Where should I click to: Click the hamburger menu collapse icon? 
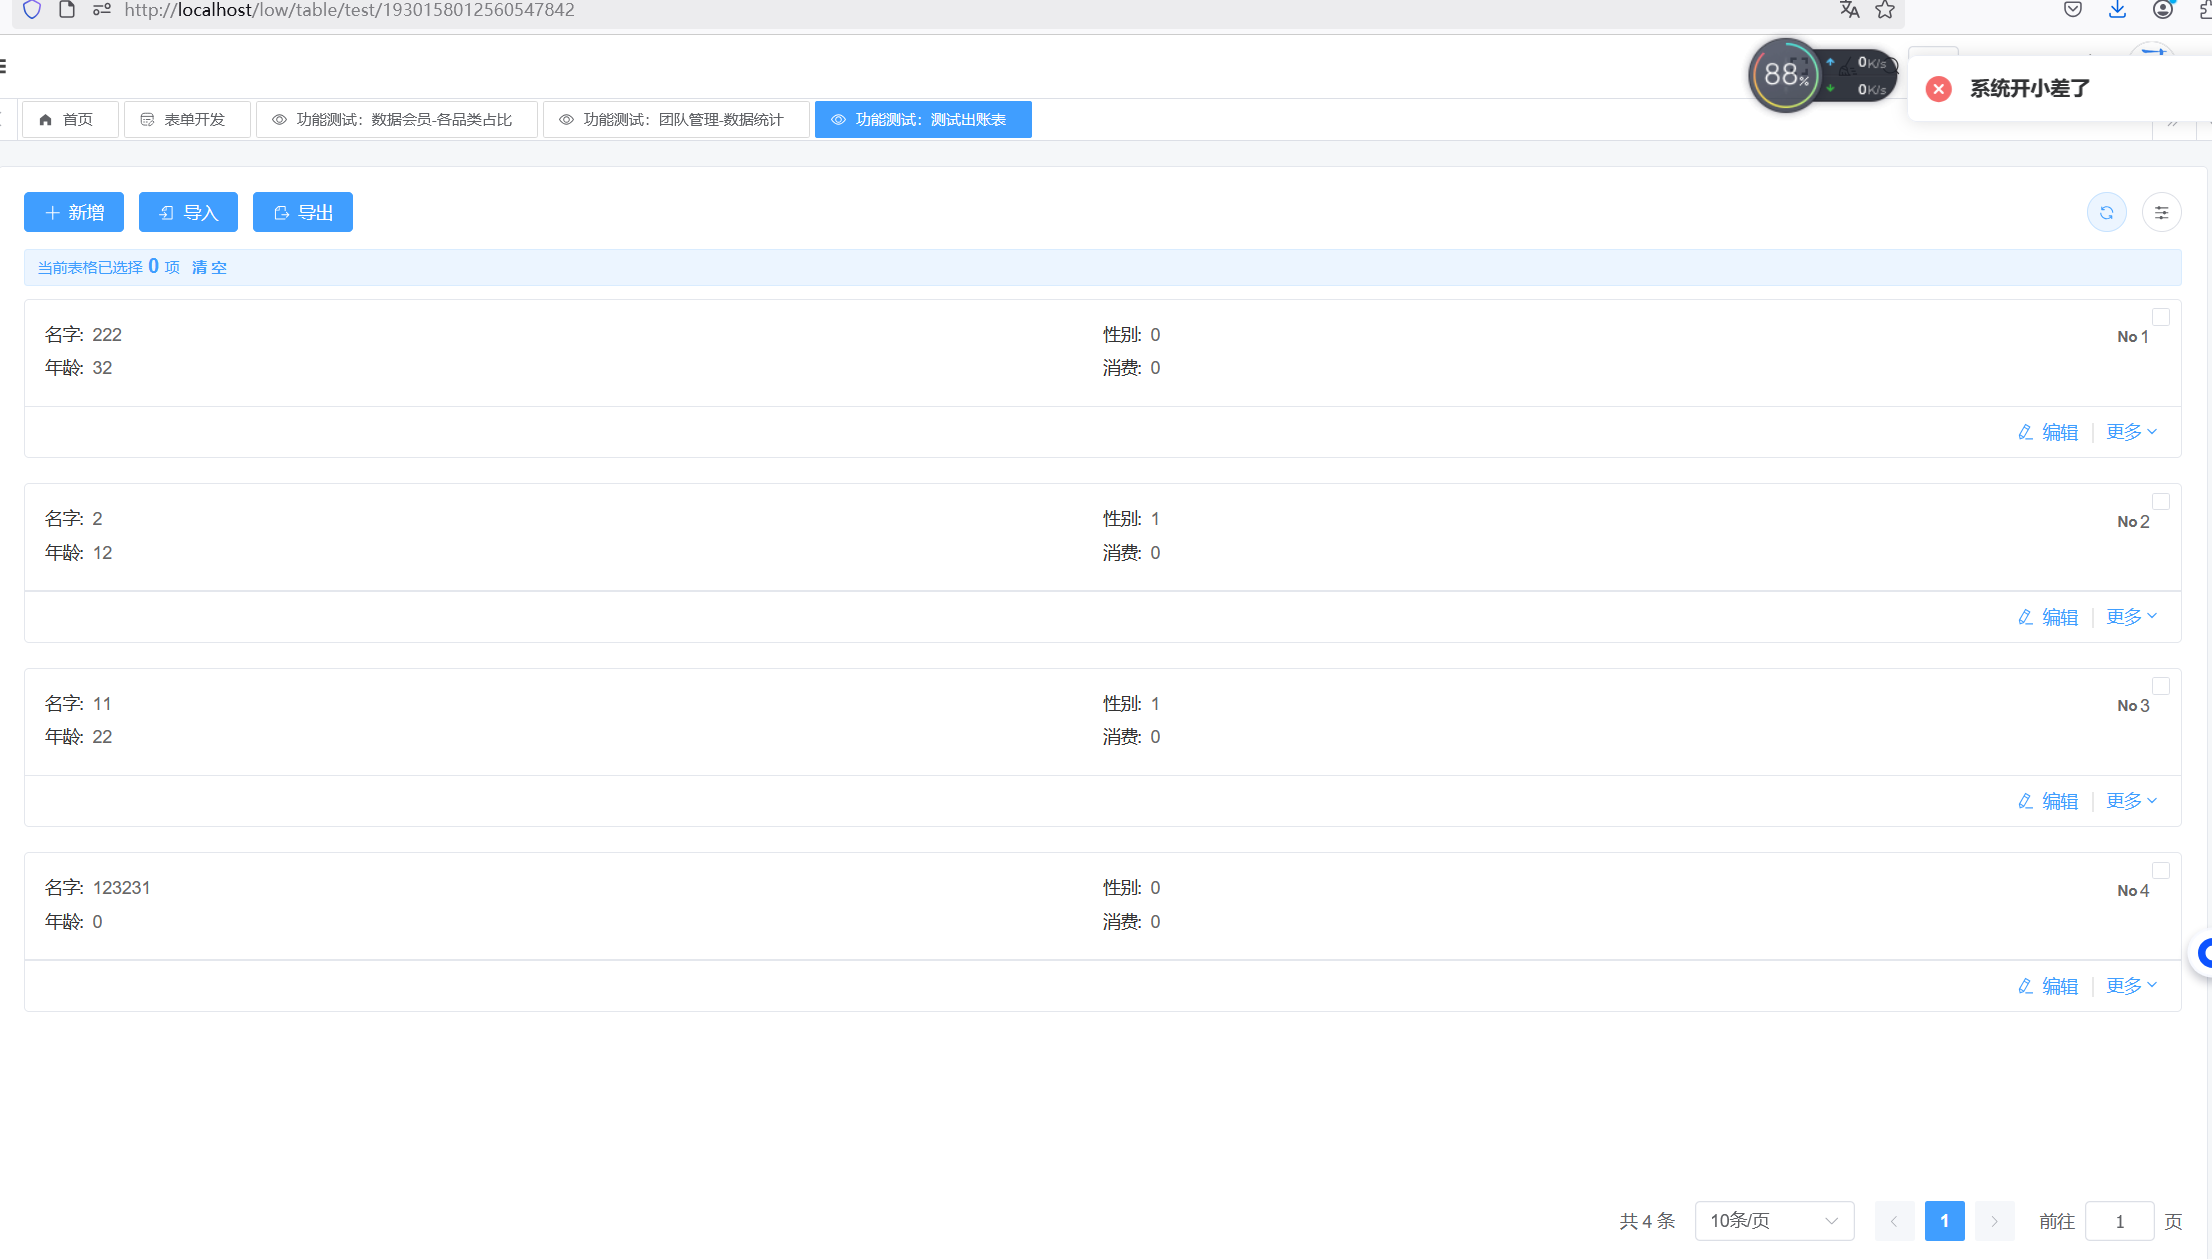pyautogui.click(x=3, y=66)
